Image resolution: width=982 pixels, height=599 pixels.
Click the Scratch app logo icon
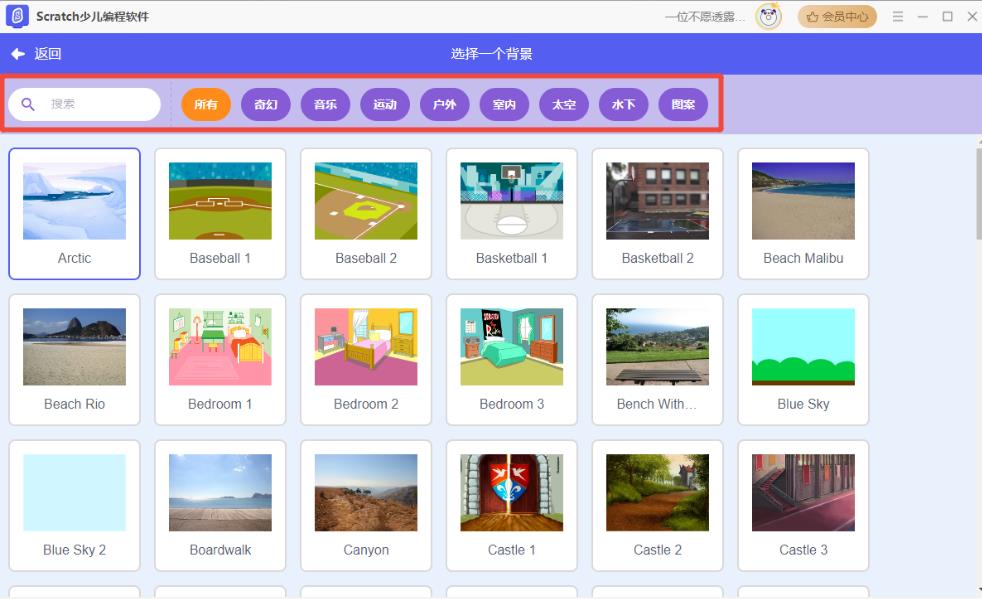pos(17,16)
